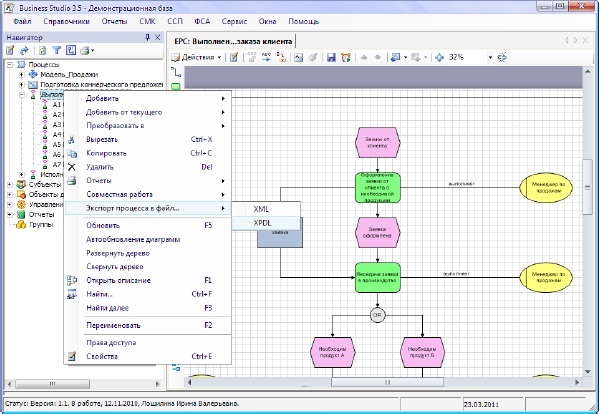Click the filter funnel icon in Навигатор toolbar

coord(57,50)
